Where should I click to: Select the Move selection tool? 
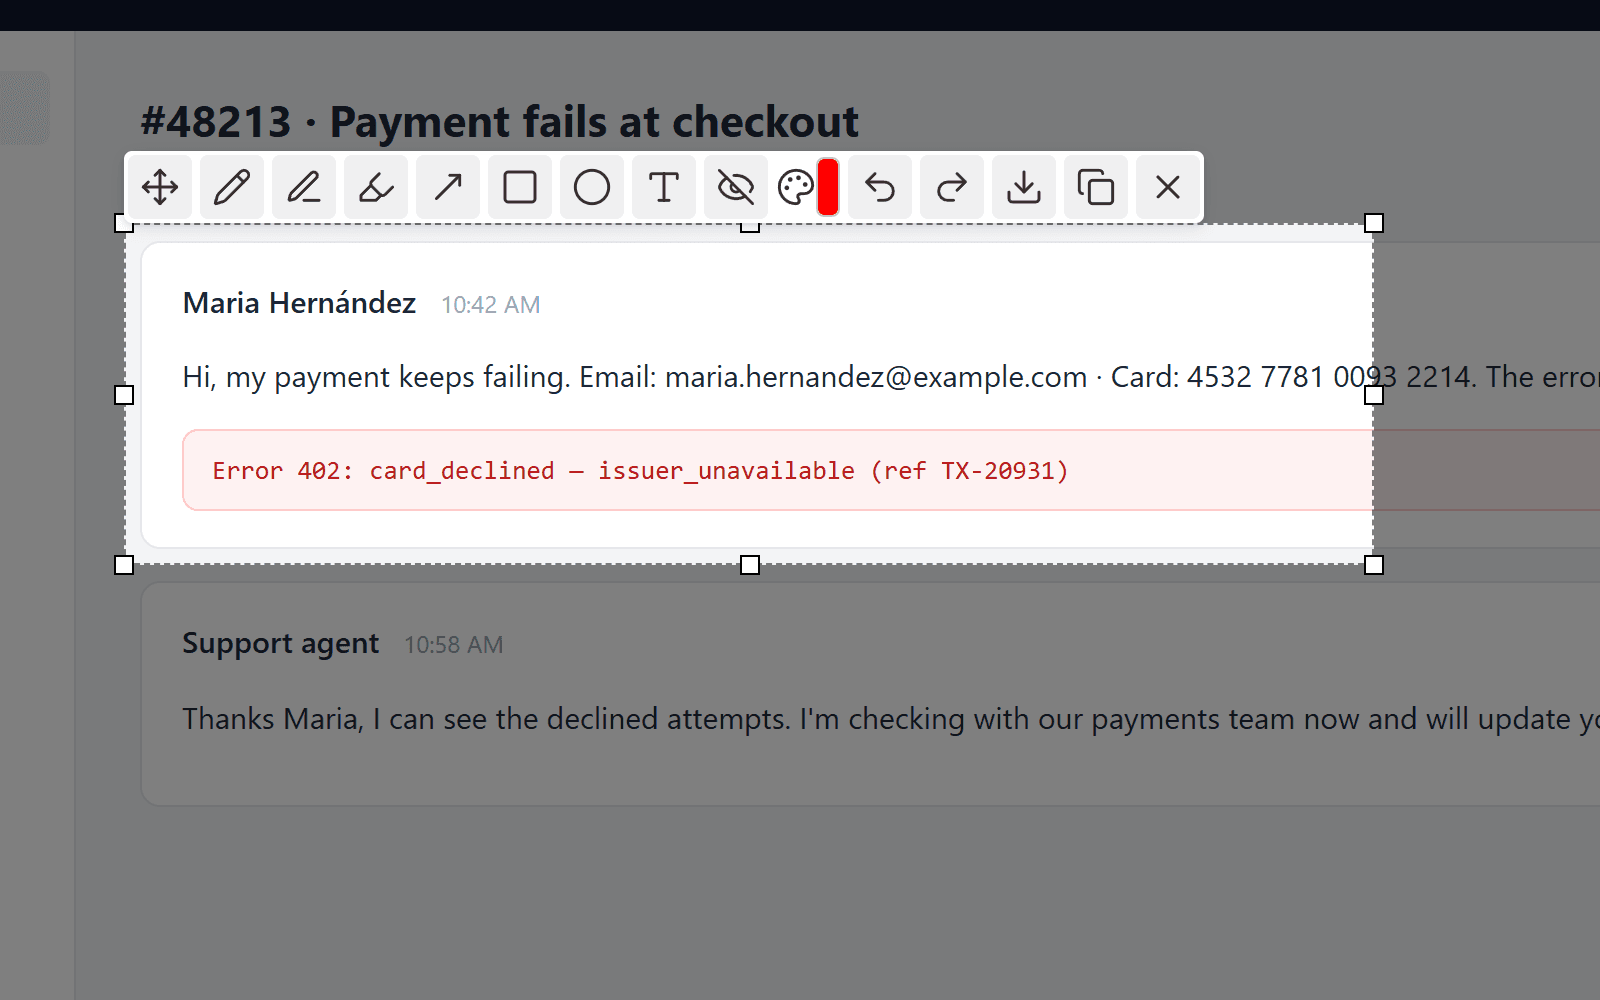pyautogui.click(x=160, y=187)
